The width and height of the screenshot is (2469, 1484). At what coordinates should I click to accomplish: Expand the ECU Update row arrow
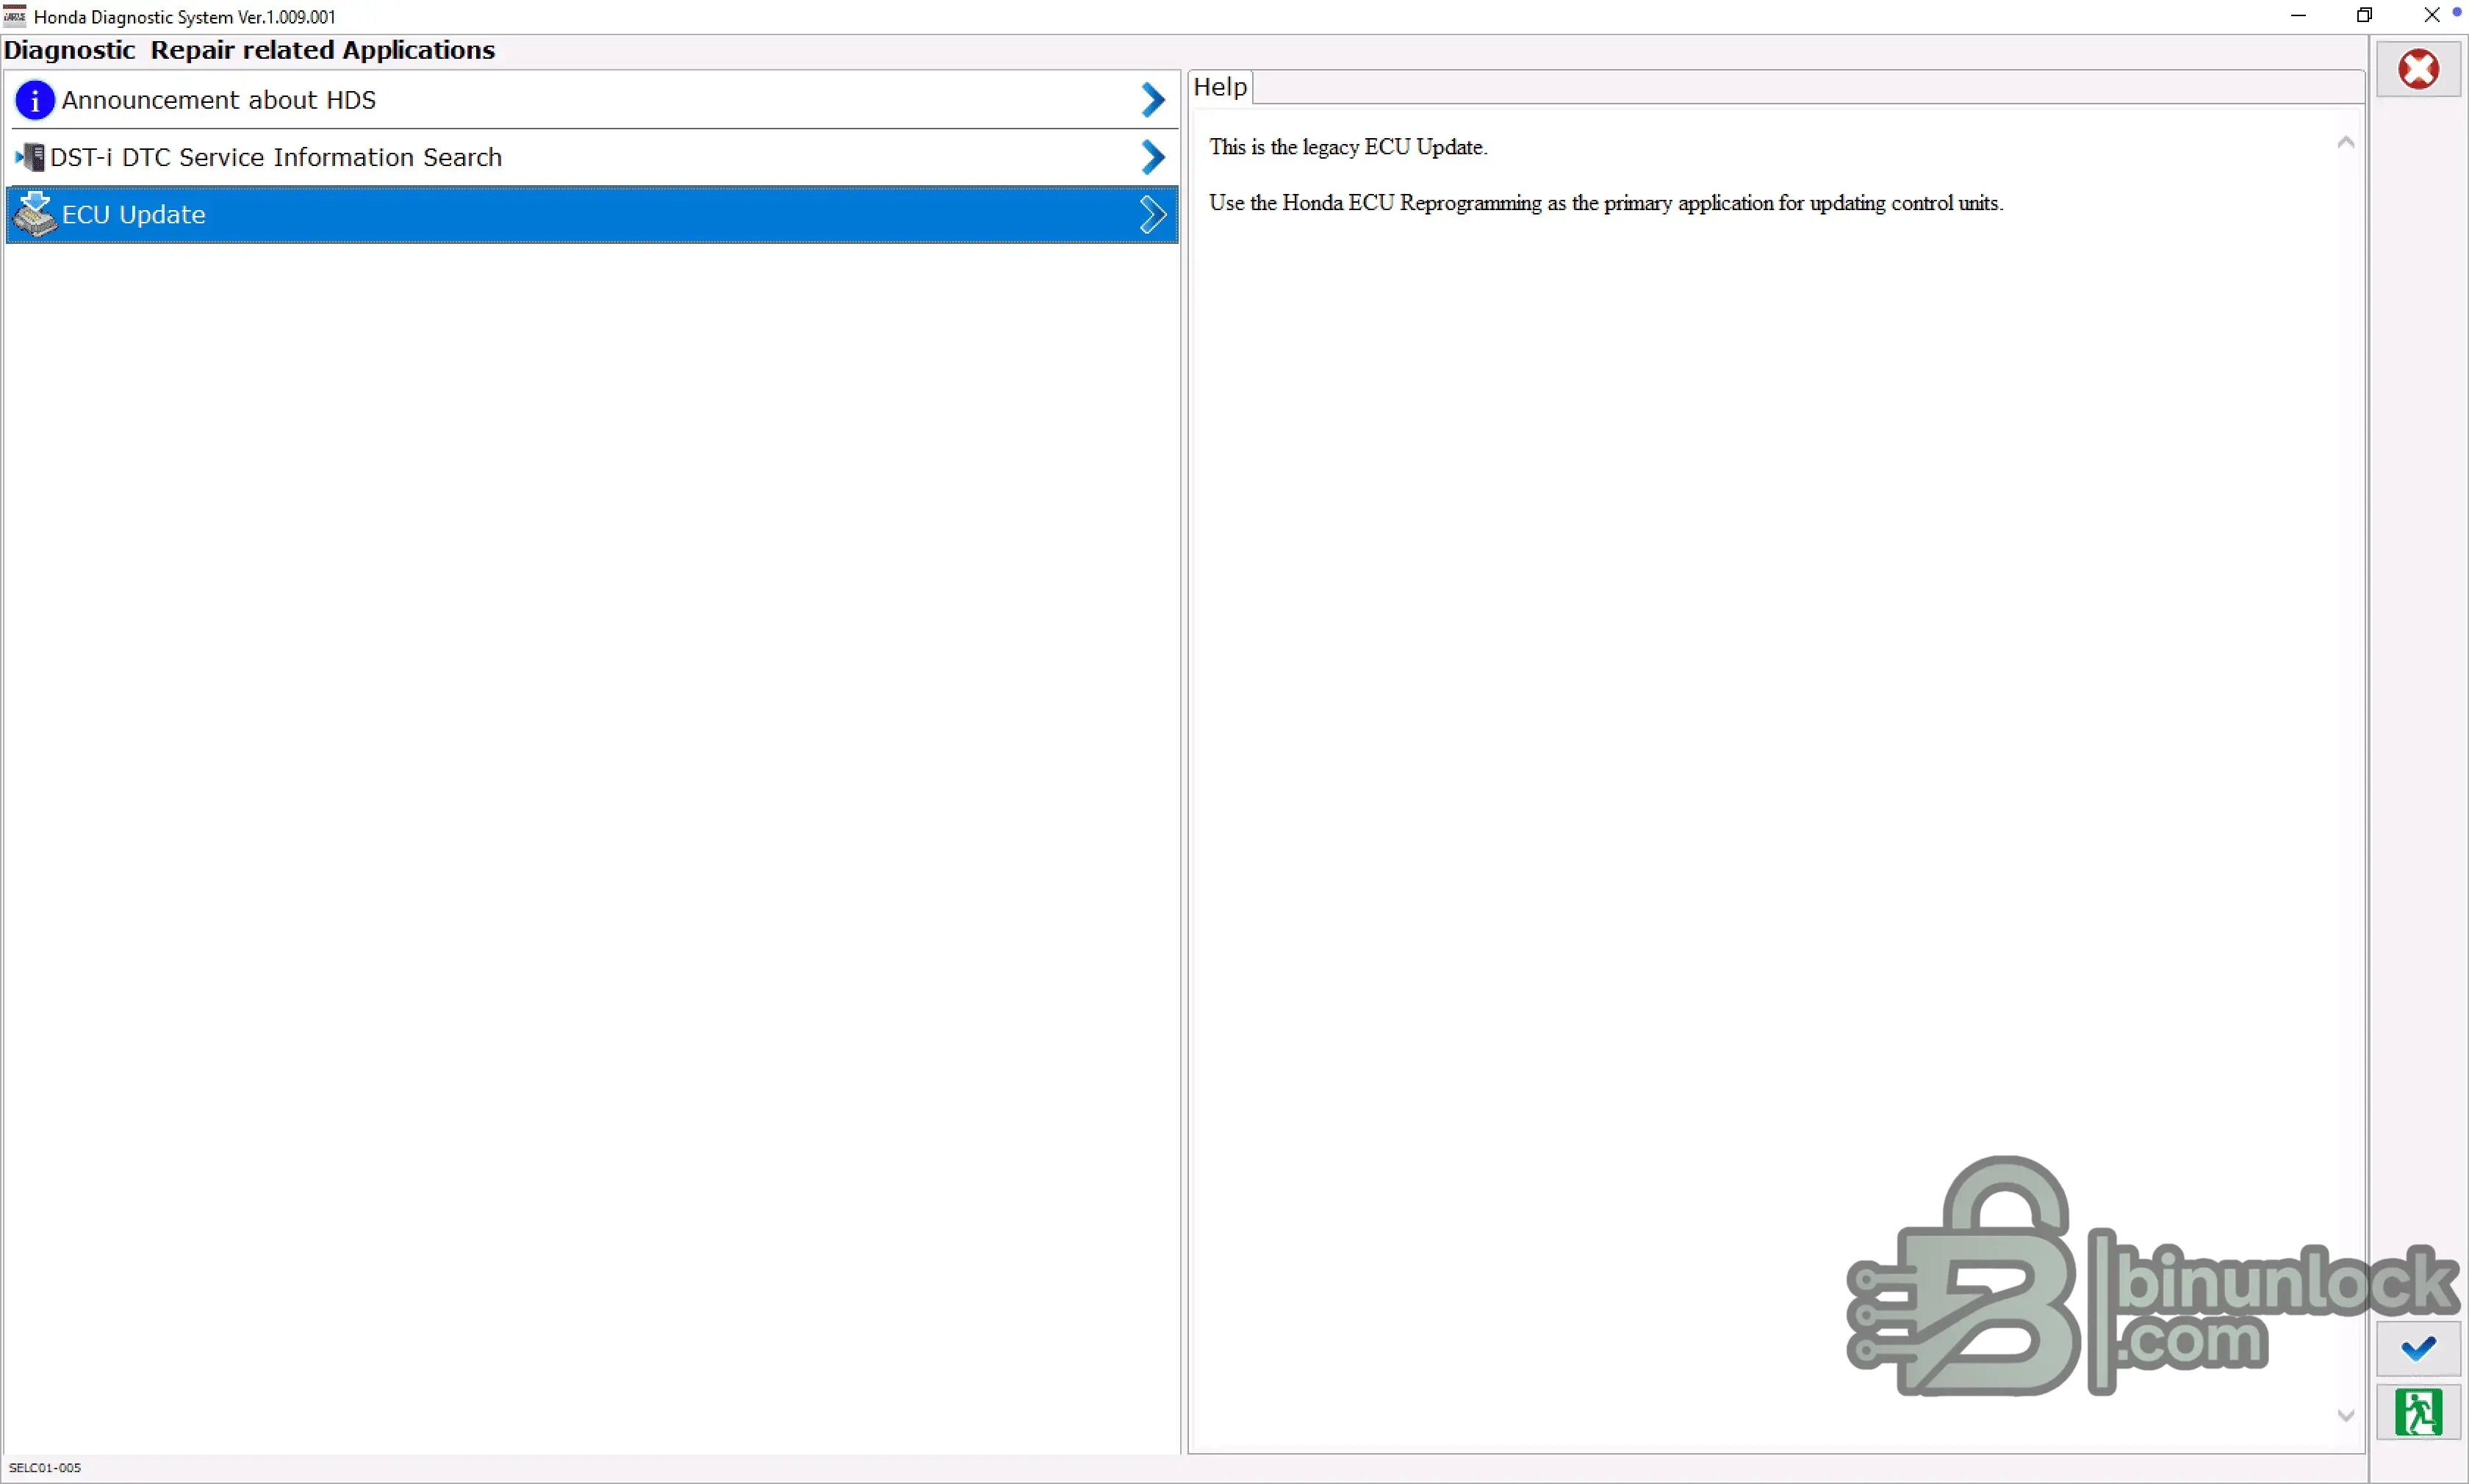point(1153,214)
